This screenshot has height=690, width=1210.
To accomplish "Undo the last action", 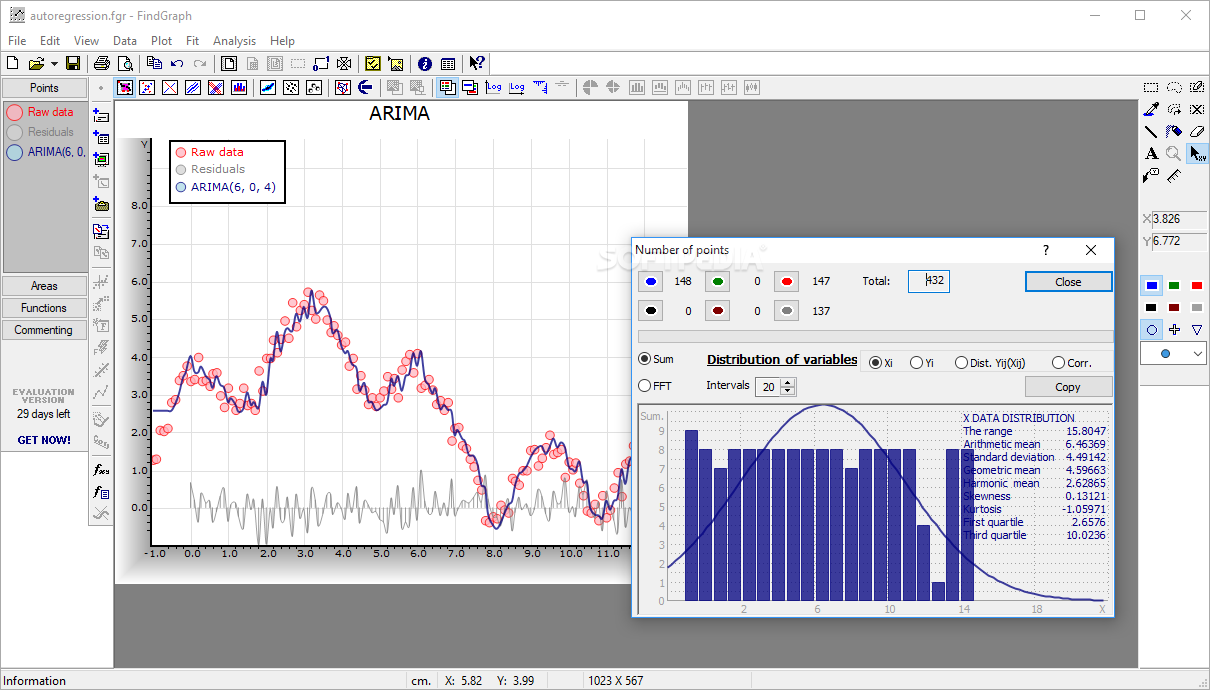I will (177, 63).
